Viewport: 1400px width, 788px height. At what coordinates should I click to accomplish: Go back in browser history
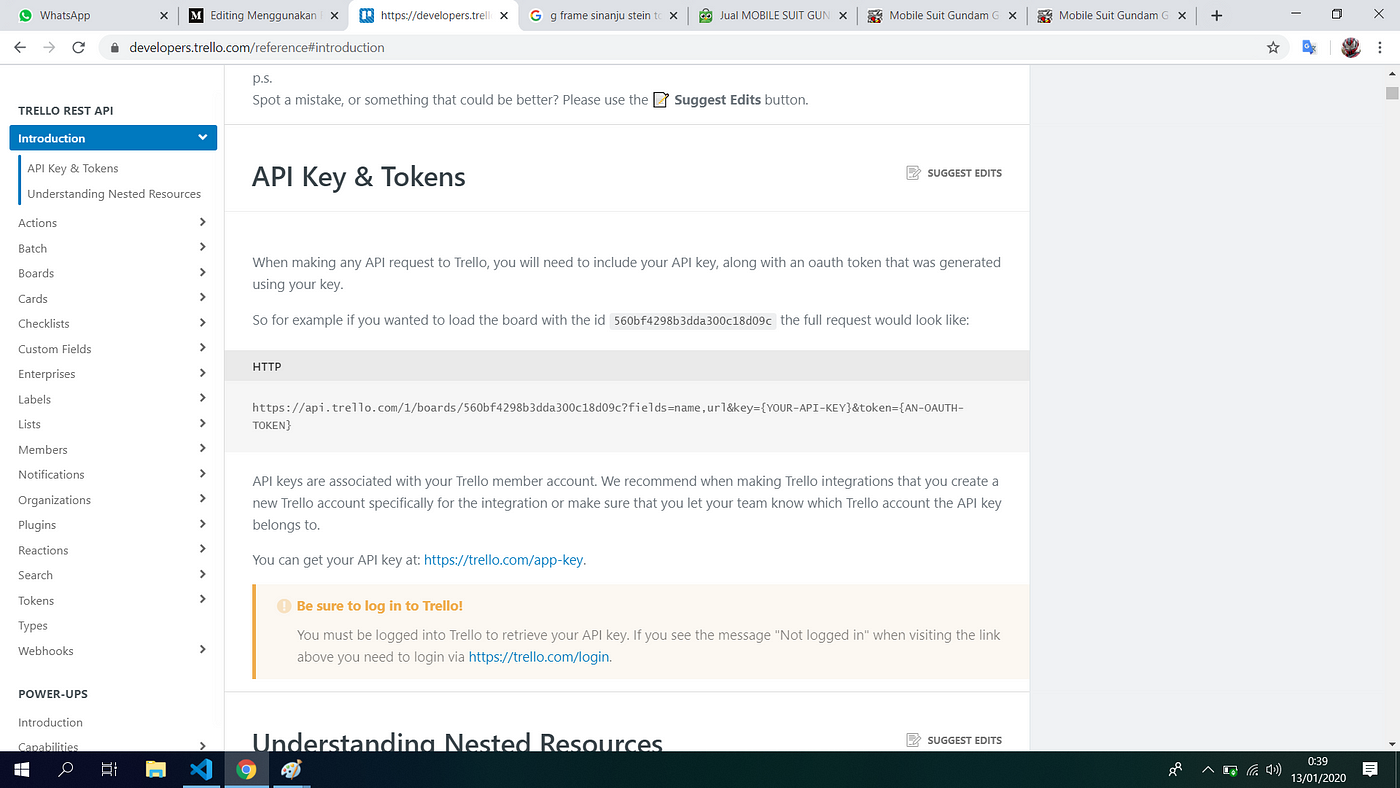tap(20, 47)
